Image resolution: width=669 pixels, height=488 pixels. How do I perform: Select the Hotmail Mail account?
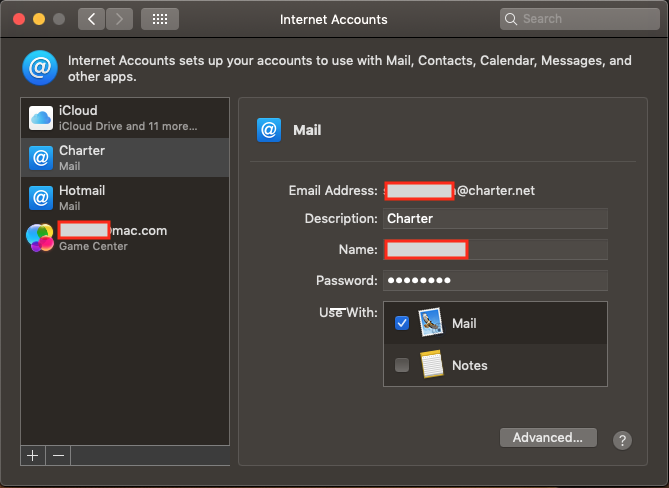tap(125, 198)
